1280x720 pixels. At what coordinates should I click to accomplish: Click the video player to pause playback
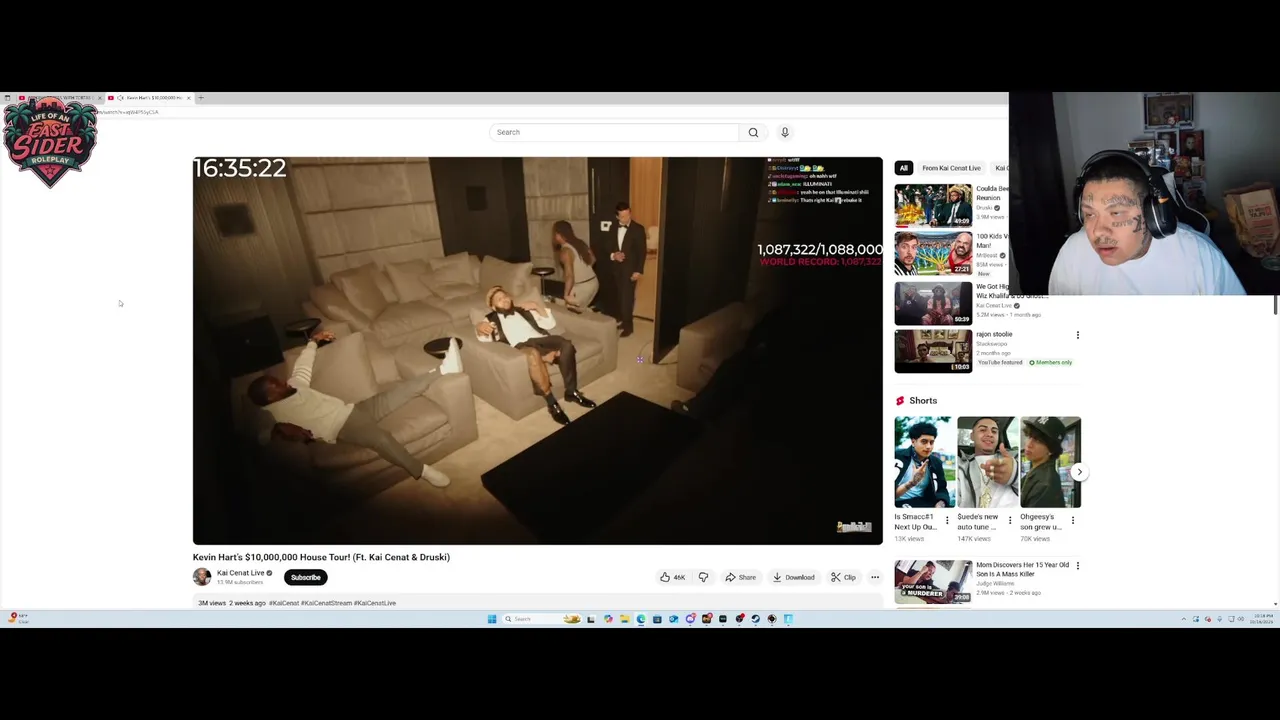coord(538,350)
